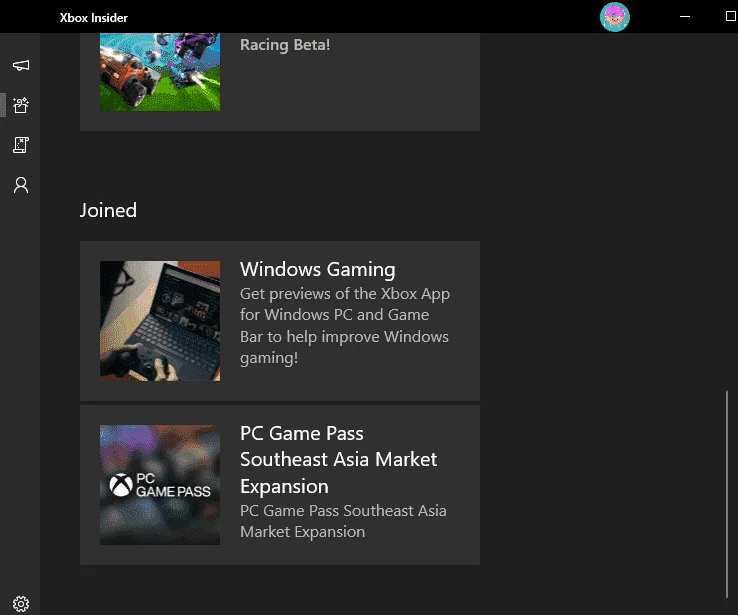The image size is (738, 615).
Task: Open the Profile person icon in sidebar
Action: pos(21,185)
